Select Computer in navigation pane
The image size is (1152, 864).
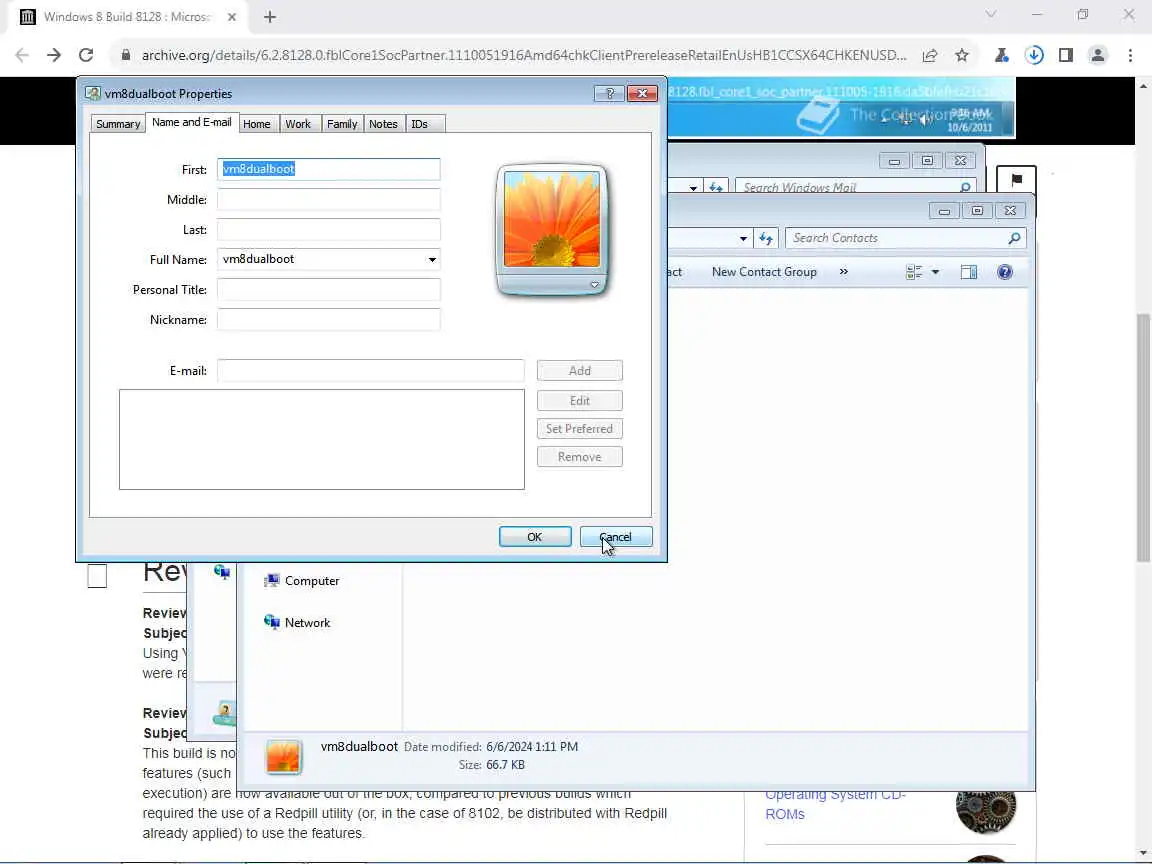click(302, 580)
